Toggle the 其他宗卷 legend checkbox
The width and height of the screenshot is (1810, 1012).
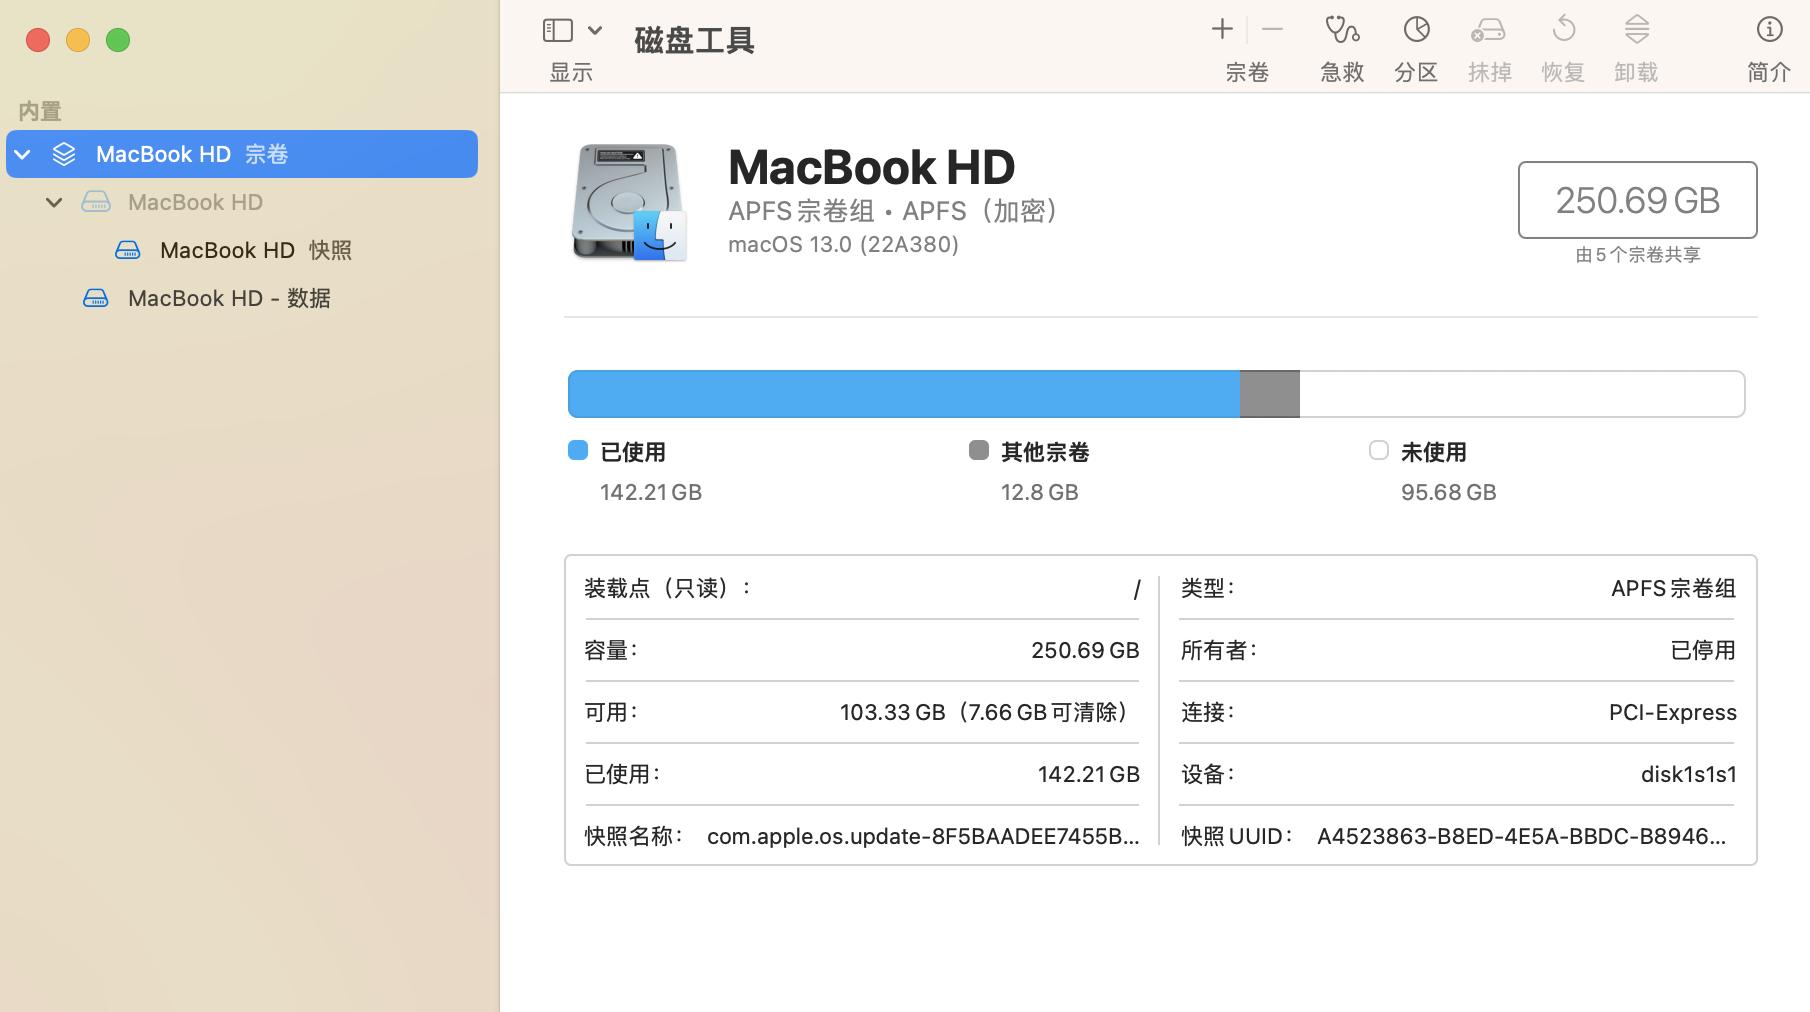tap(977, 450)
